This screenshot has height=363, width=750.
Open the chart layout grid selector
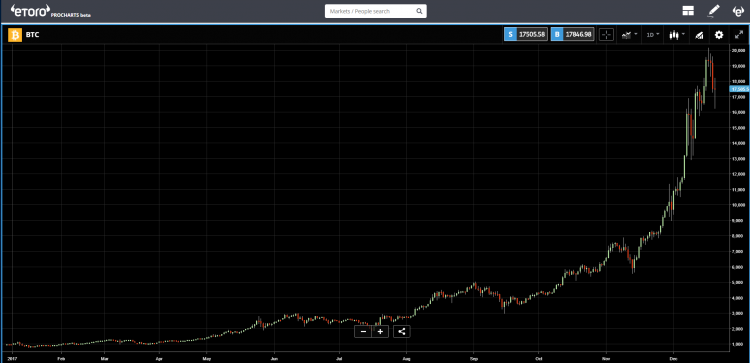[688, 11]
